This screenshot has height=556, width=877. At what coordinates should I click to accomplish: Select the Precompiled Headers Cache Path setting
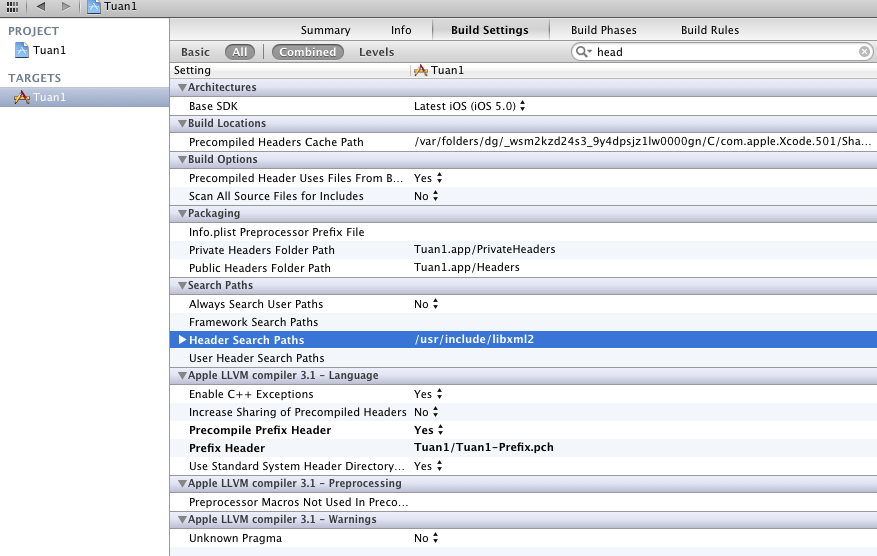[276, 142]
